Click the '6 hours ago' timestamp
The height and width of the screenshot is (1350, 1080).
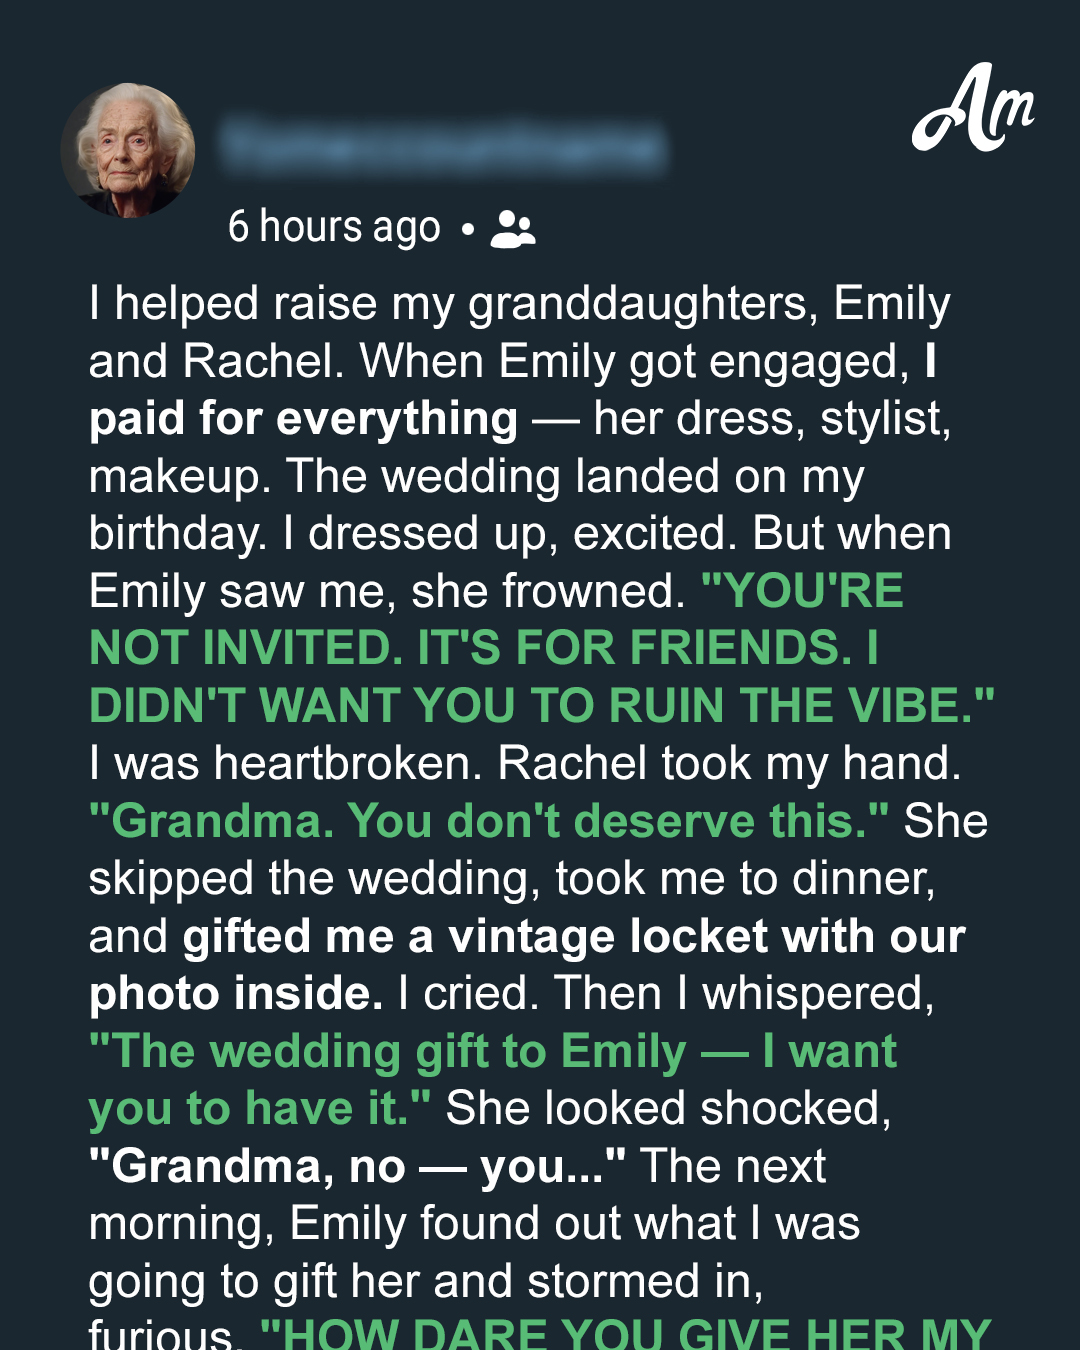pyautogui.click(x=334, y=227)
